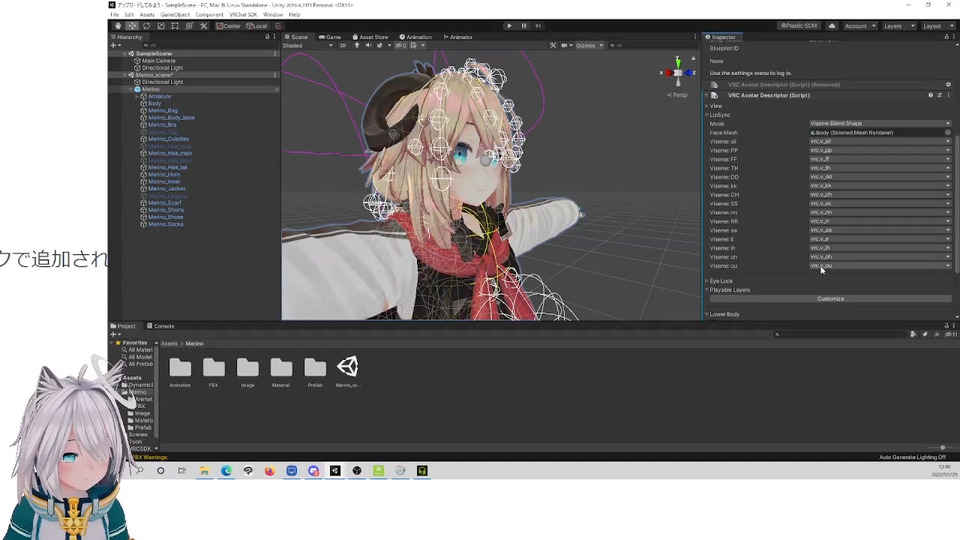
Task: Open the cloud services icon
Action: (832, 26)
